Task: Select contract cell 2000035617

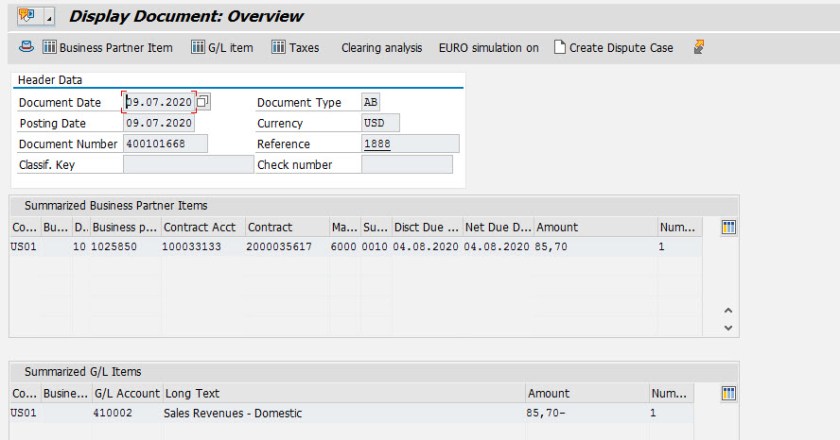Action: point(287,247)
